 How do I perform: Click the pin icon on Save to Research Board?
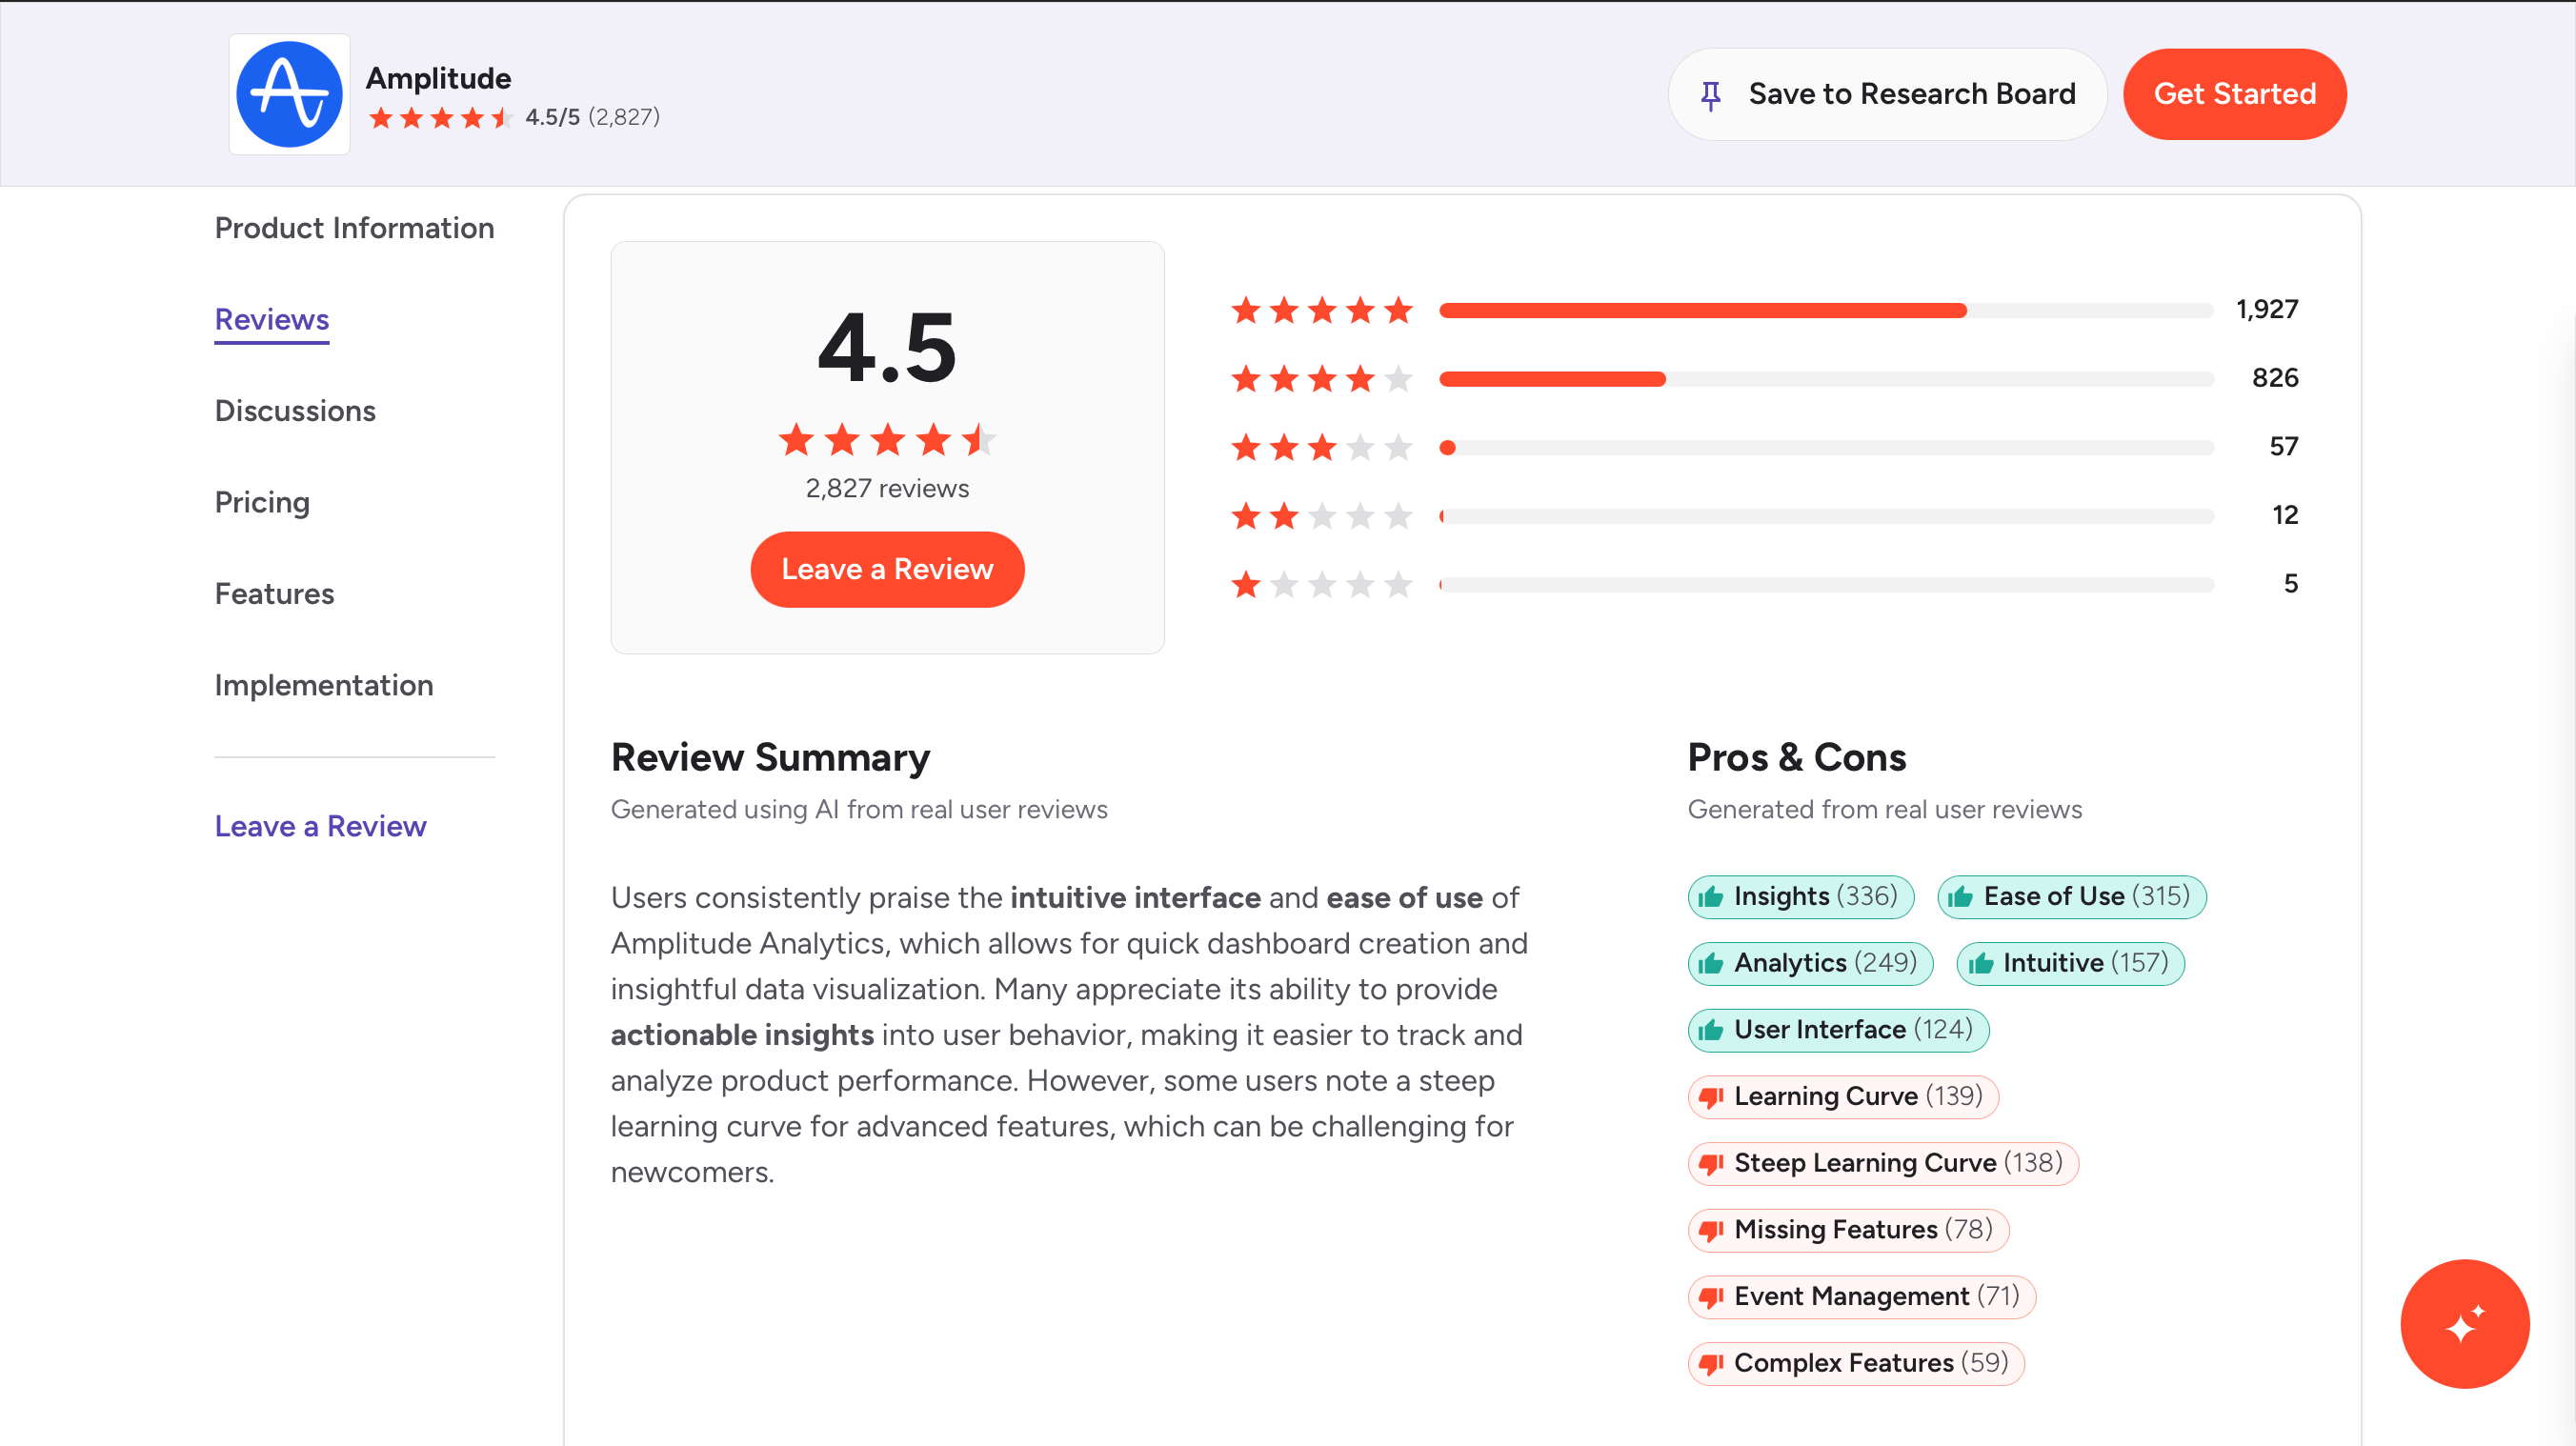click(1710, 95)
